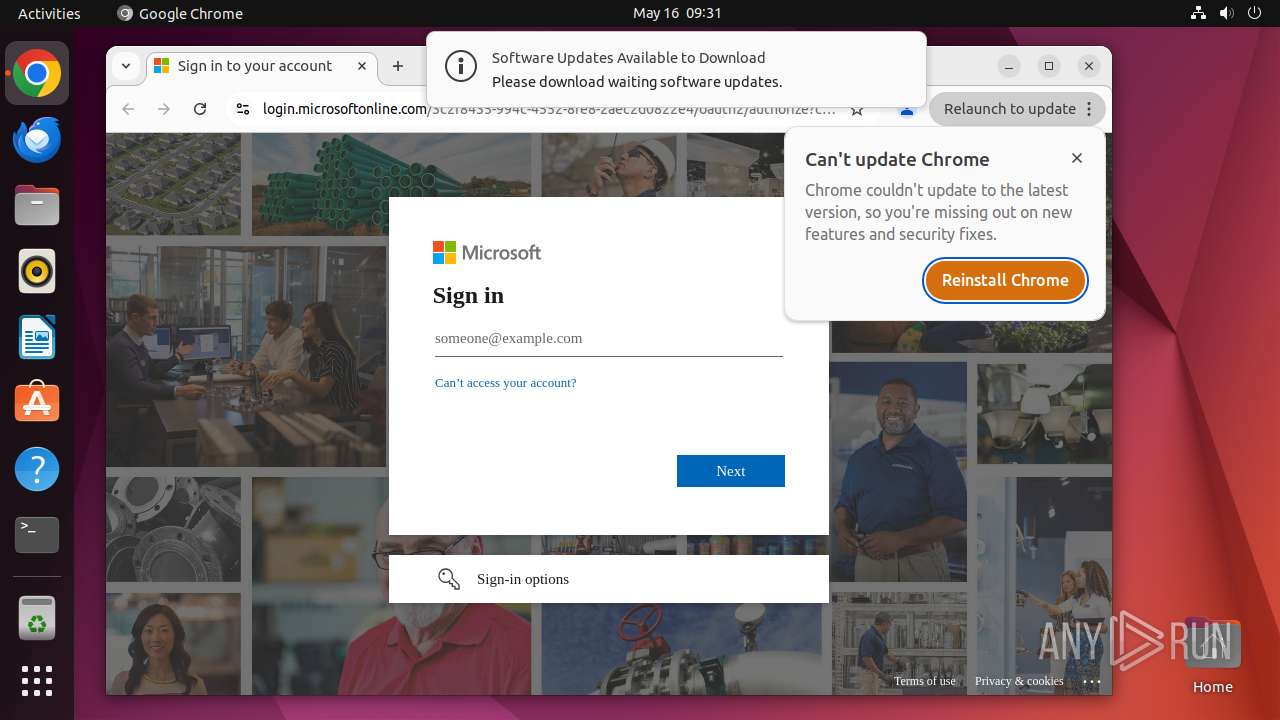Click the Next button

(731, 471)
